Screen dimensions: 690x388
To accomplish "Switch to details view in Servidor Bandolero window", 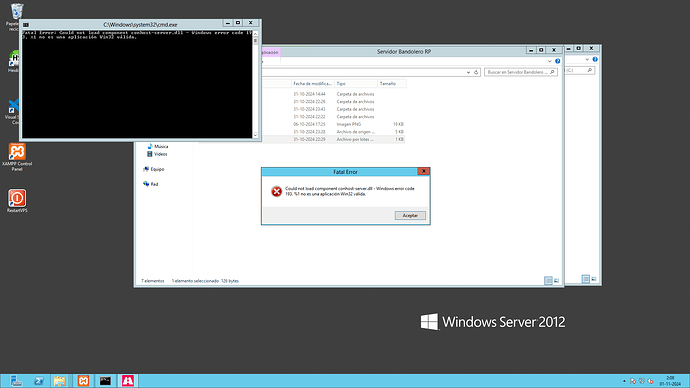I will point(548,280).
